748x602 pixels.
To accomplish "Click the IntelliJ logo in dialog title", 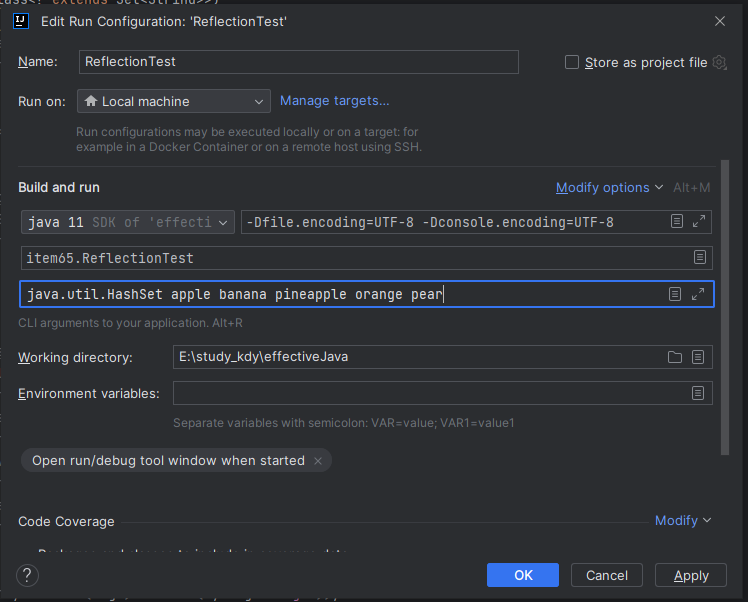I will 21,21.
